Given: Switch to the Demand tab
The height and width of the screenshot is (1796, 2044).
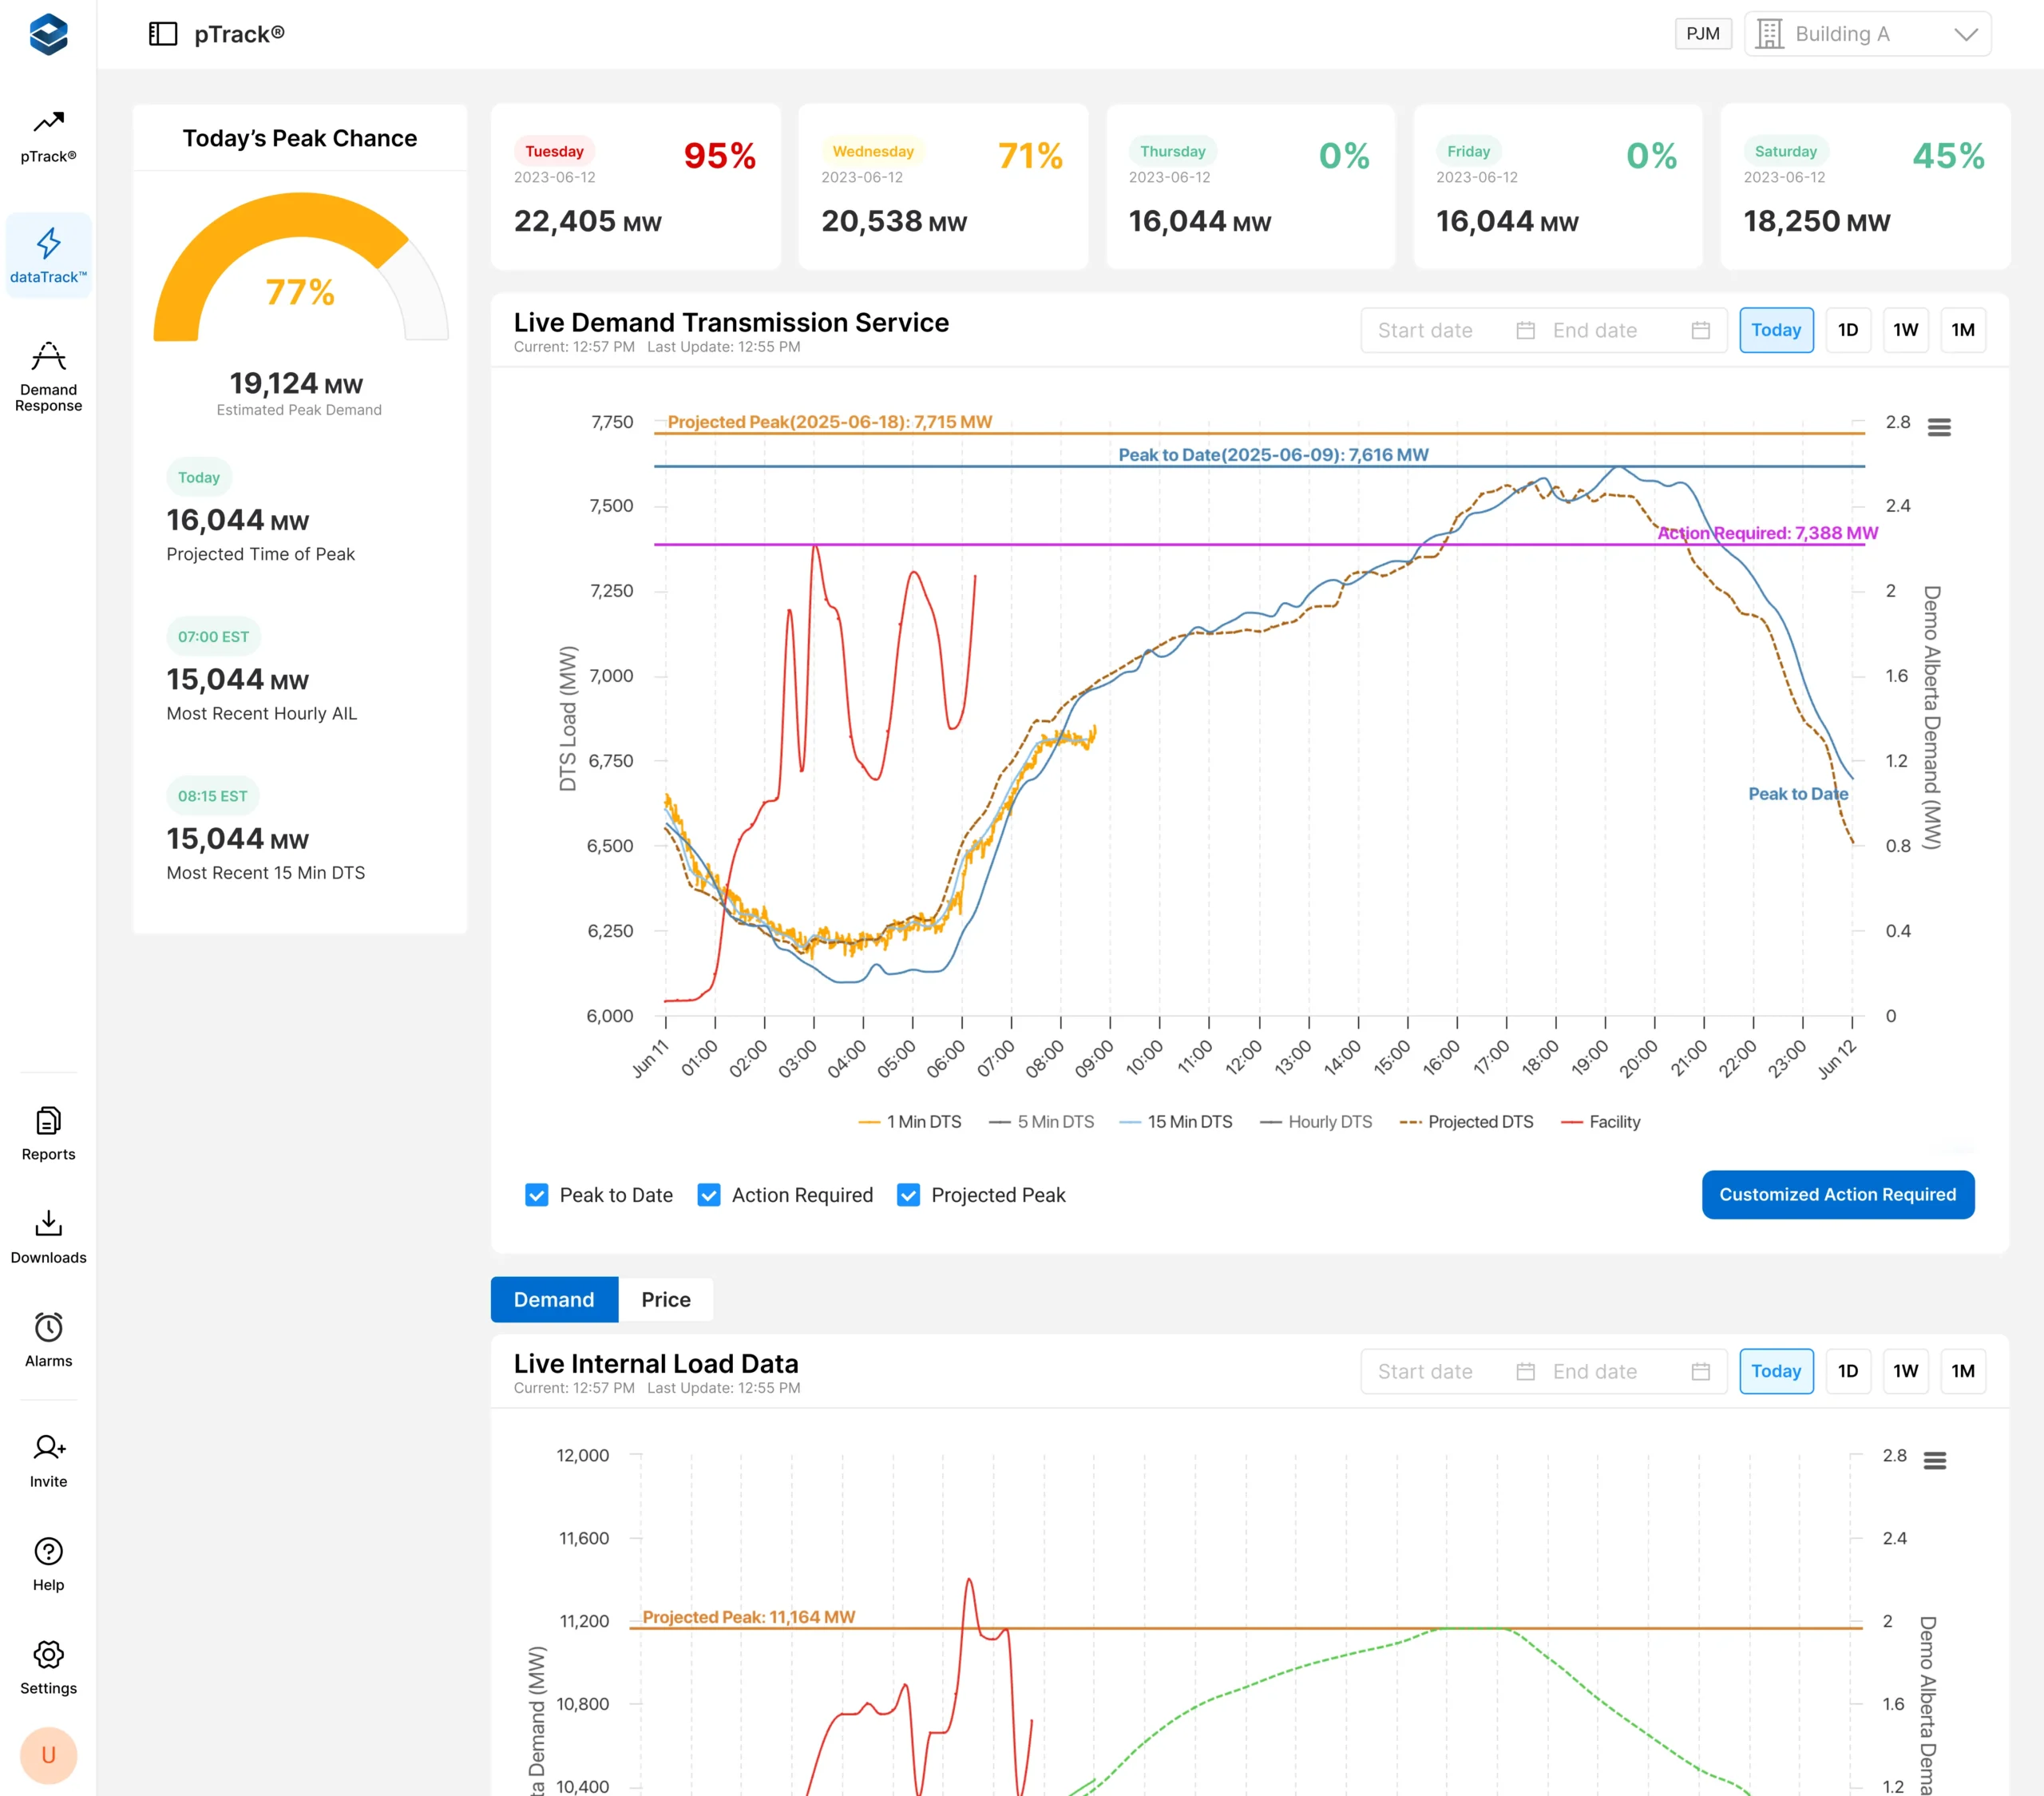Looking at the screenshot, I should pyautogui.click(x=554, y=1300).
